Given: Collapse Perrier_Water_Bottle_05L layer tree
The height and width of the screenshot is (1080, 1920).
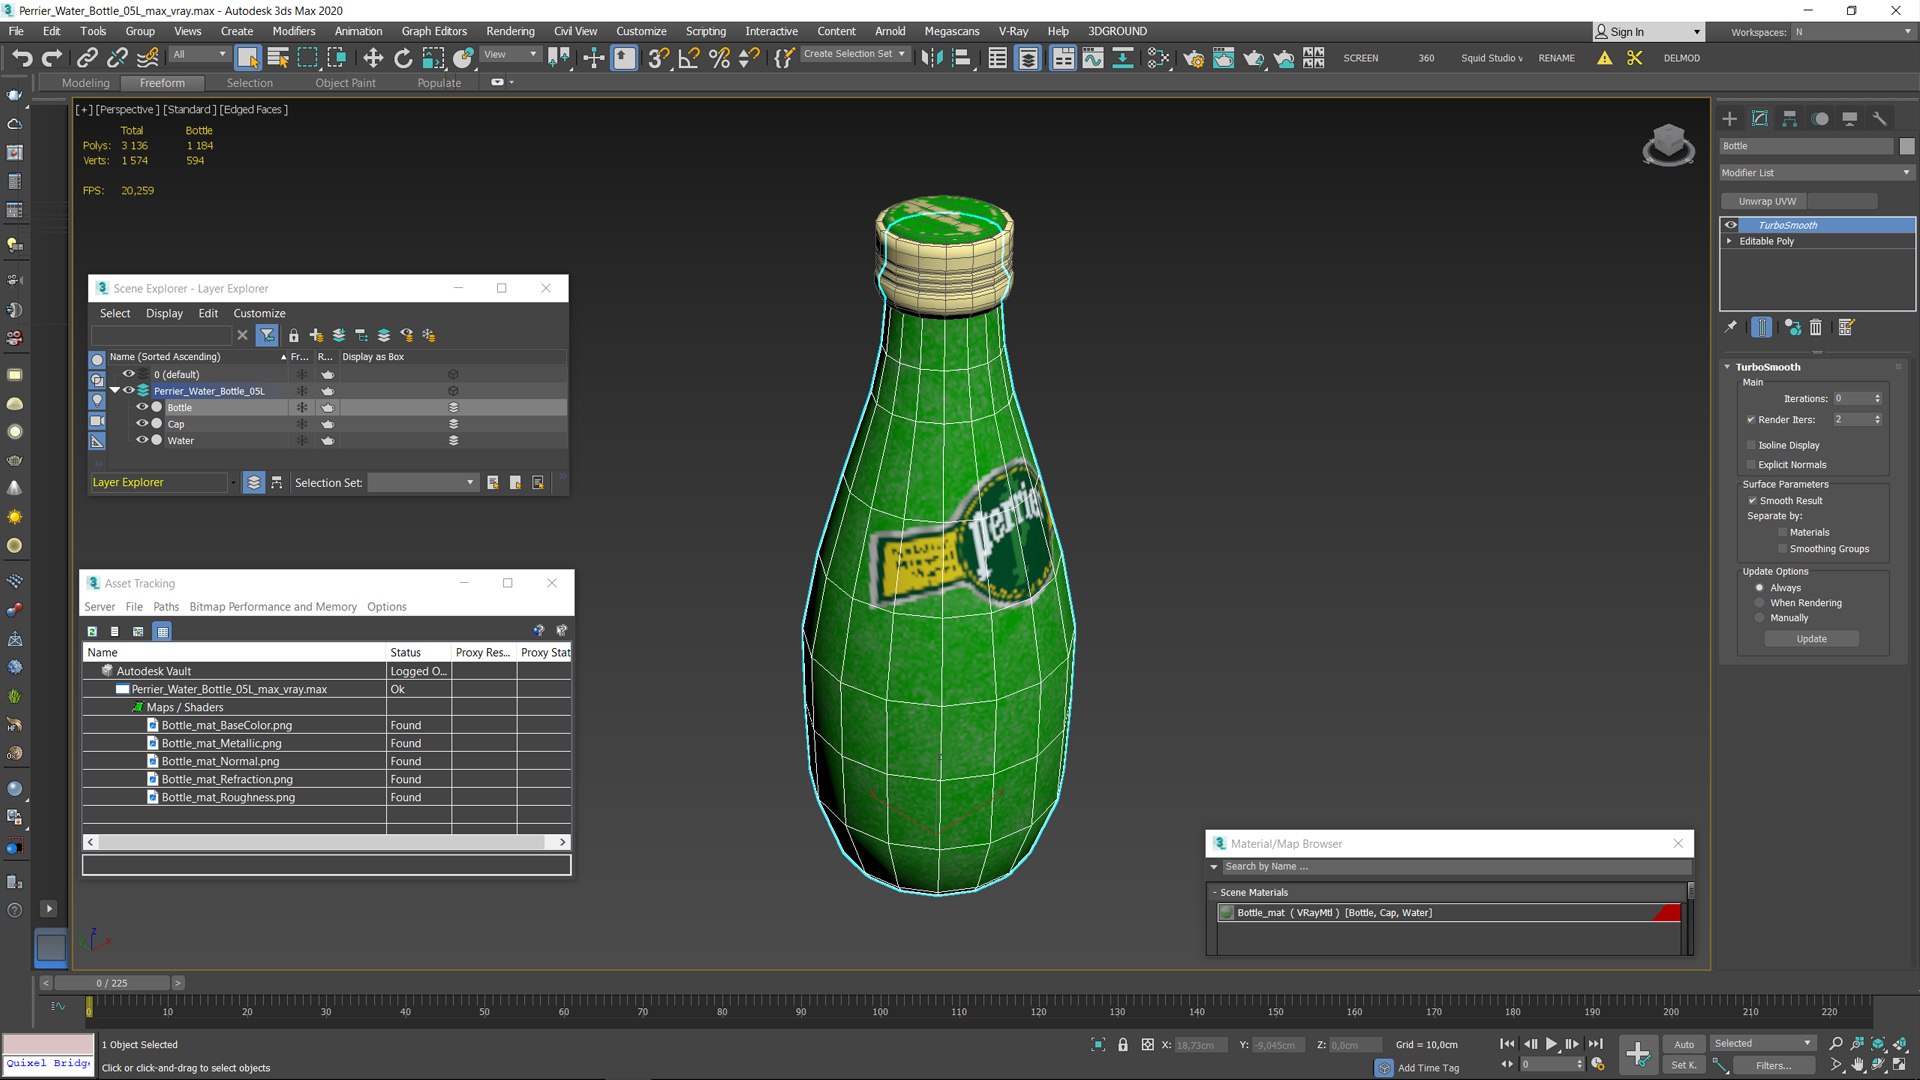Looking at the screenshot, I should (x=115, y=391).
